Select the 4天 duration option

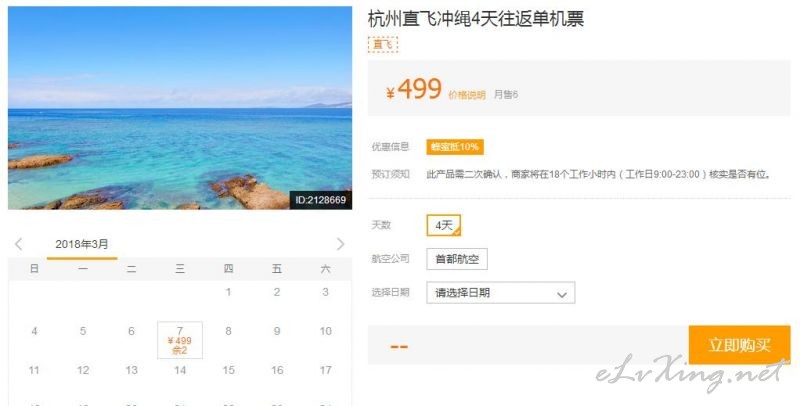pyautogui.click(x=444, y=225)
